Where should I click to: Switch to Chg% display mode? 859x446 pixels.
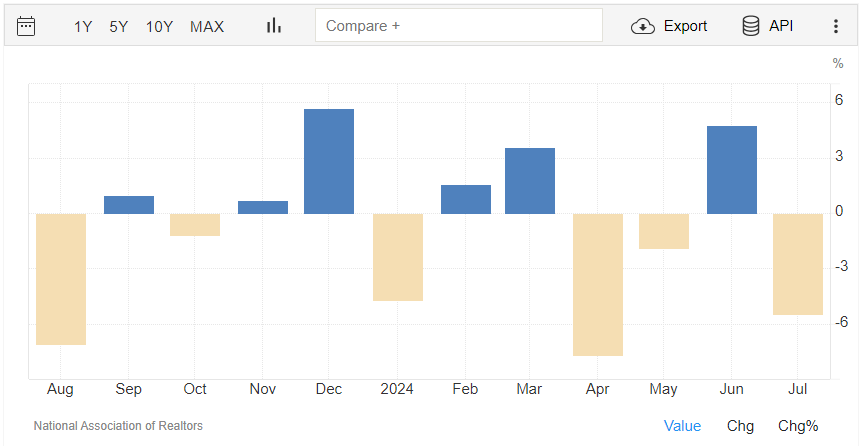click(798, 426)
